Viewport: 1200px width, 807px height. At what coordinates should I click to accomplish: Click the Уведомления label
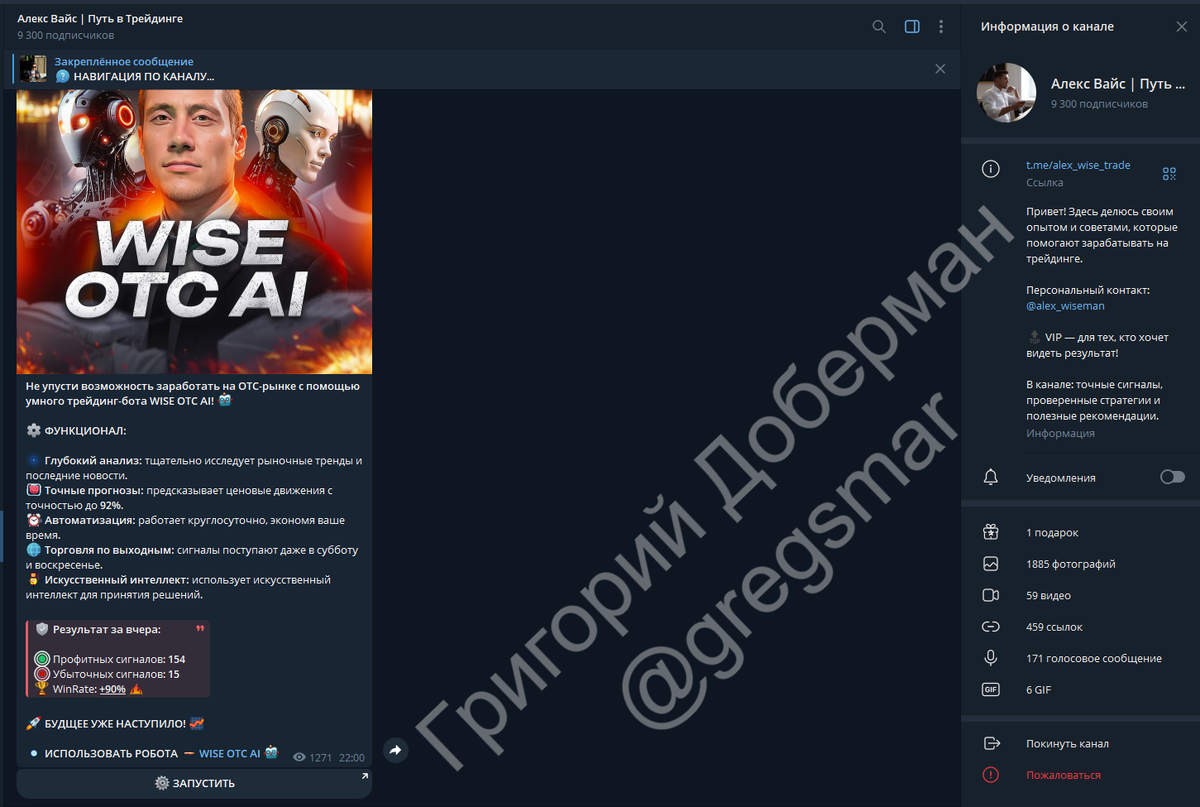click(1060, 478)
